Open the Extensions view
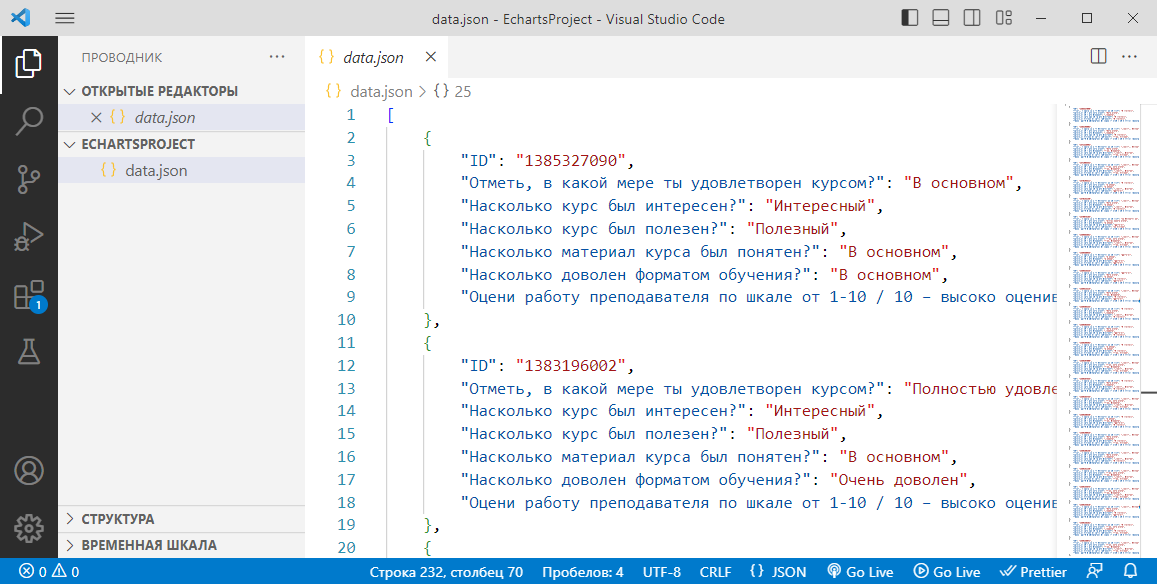This screenshot has height=584, width=1157. coord(29,296)
